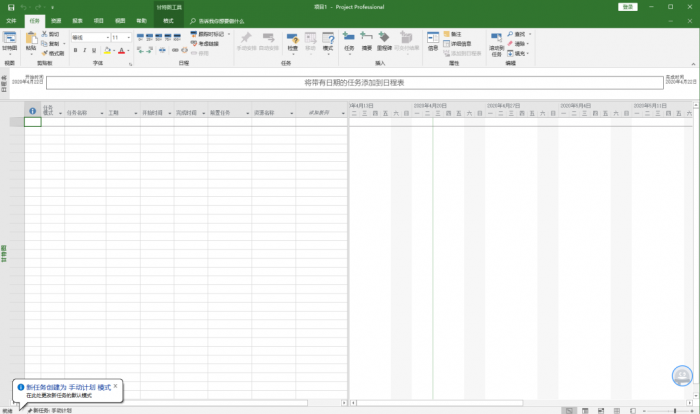The height and width of the screenshot is (414, 700).
Task: Click the Cut scissors icon
Action: point(45,34)
